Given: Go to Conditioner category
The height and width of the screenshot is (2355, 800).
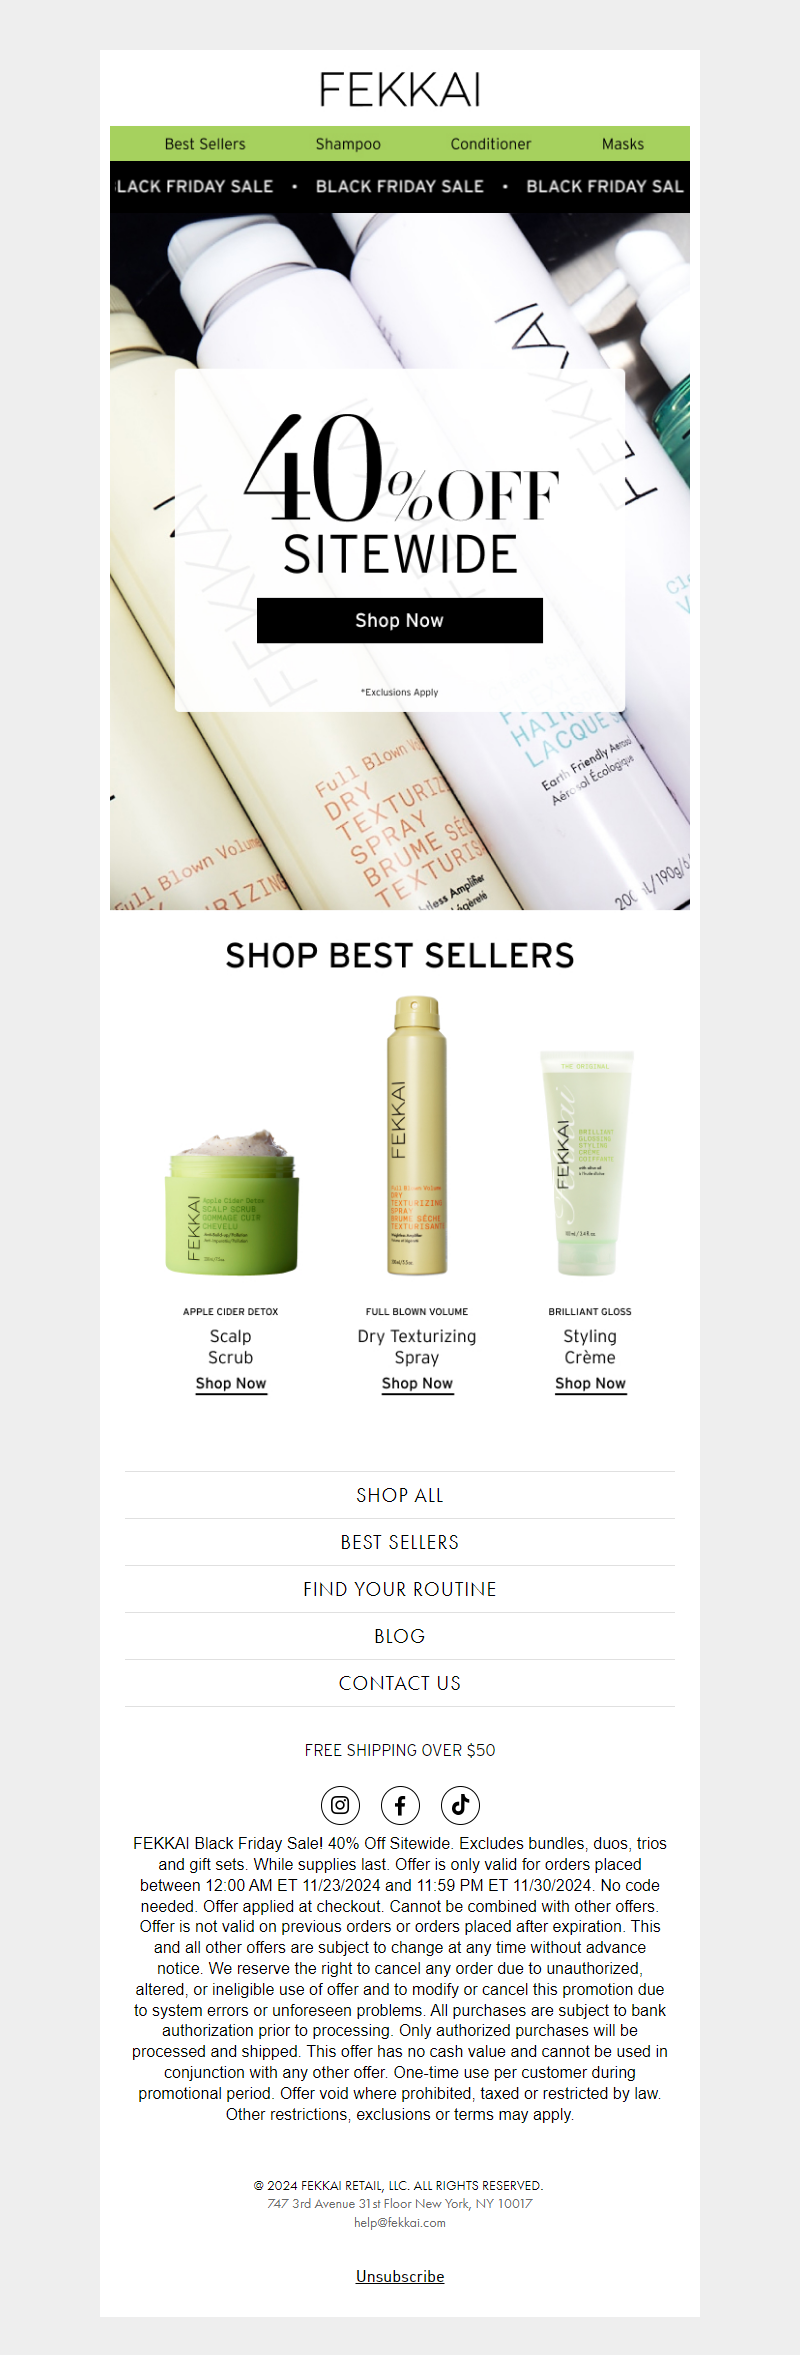Looking at the screenshot, I should pos(491,144).
